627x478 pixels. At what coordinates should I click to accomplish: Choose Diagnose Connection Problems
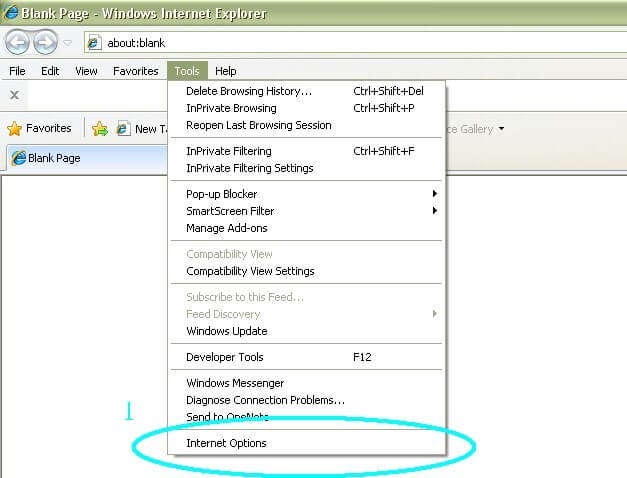[306, 400]
